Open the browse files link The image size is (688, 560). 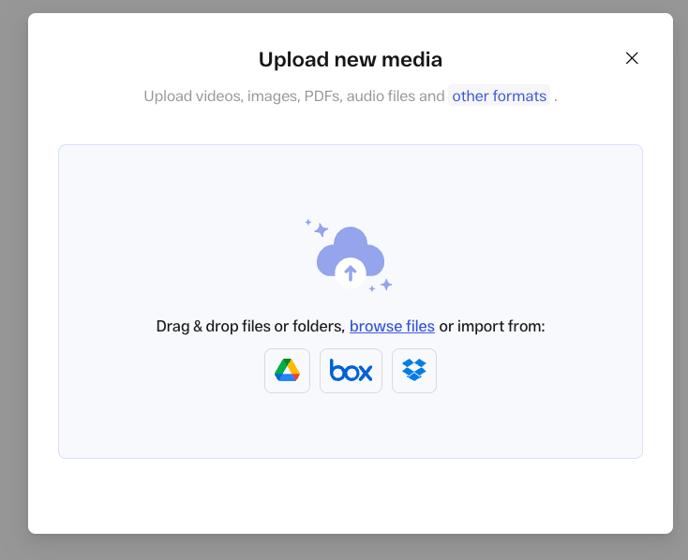(392, 326)
